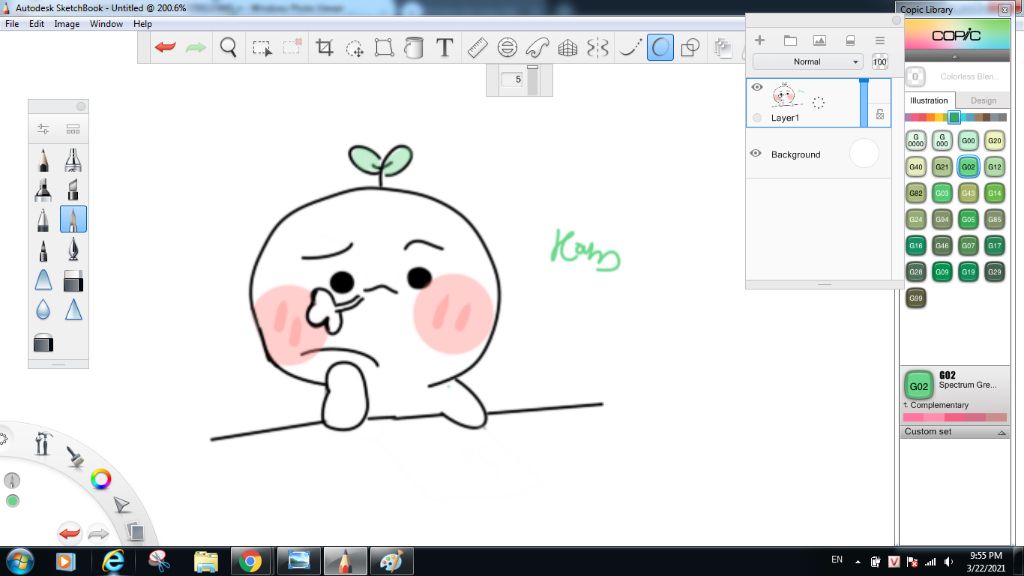Open the Normal blend mode dropdown

tap(808, 62)
